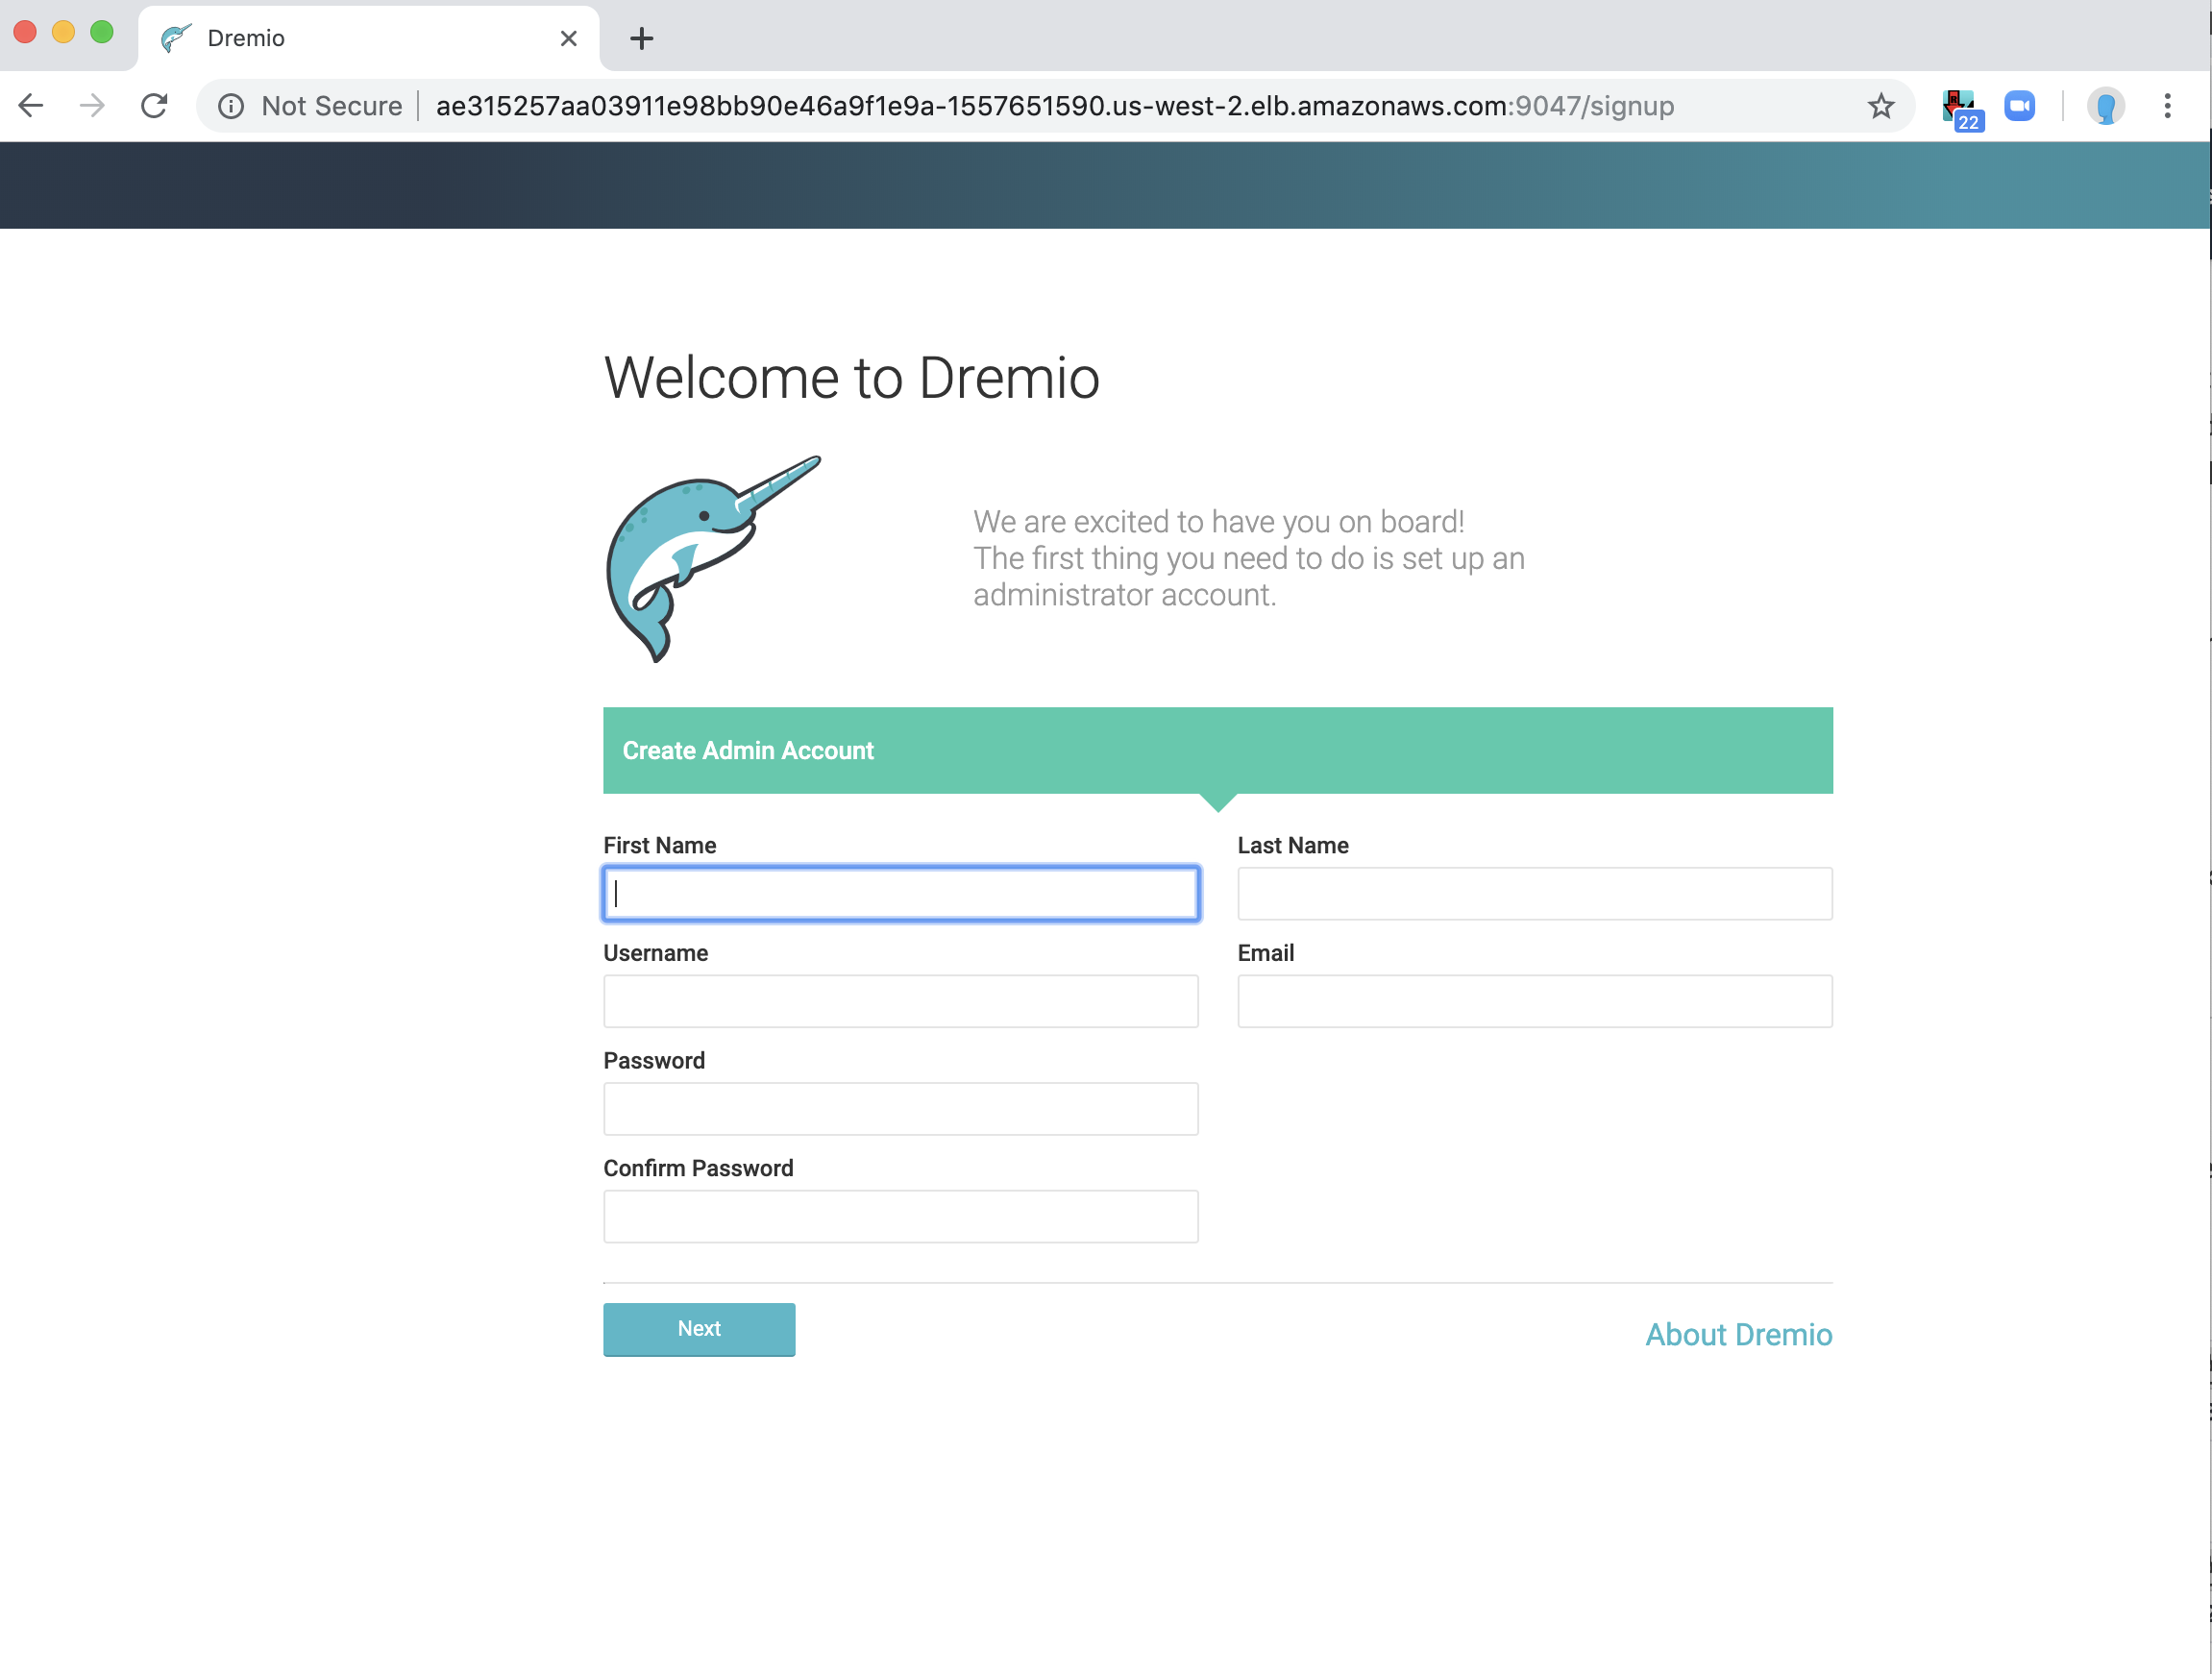Click into the Last Name field
The height and width of the screenshot is (1674, 2212).
(x=1535, y=893)
